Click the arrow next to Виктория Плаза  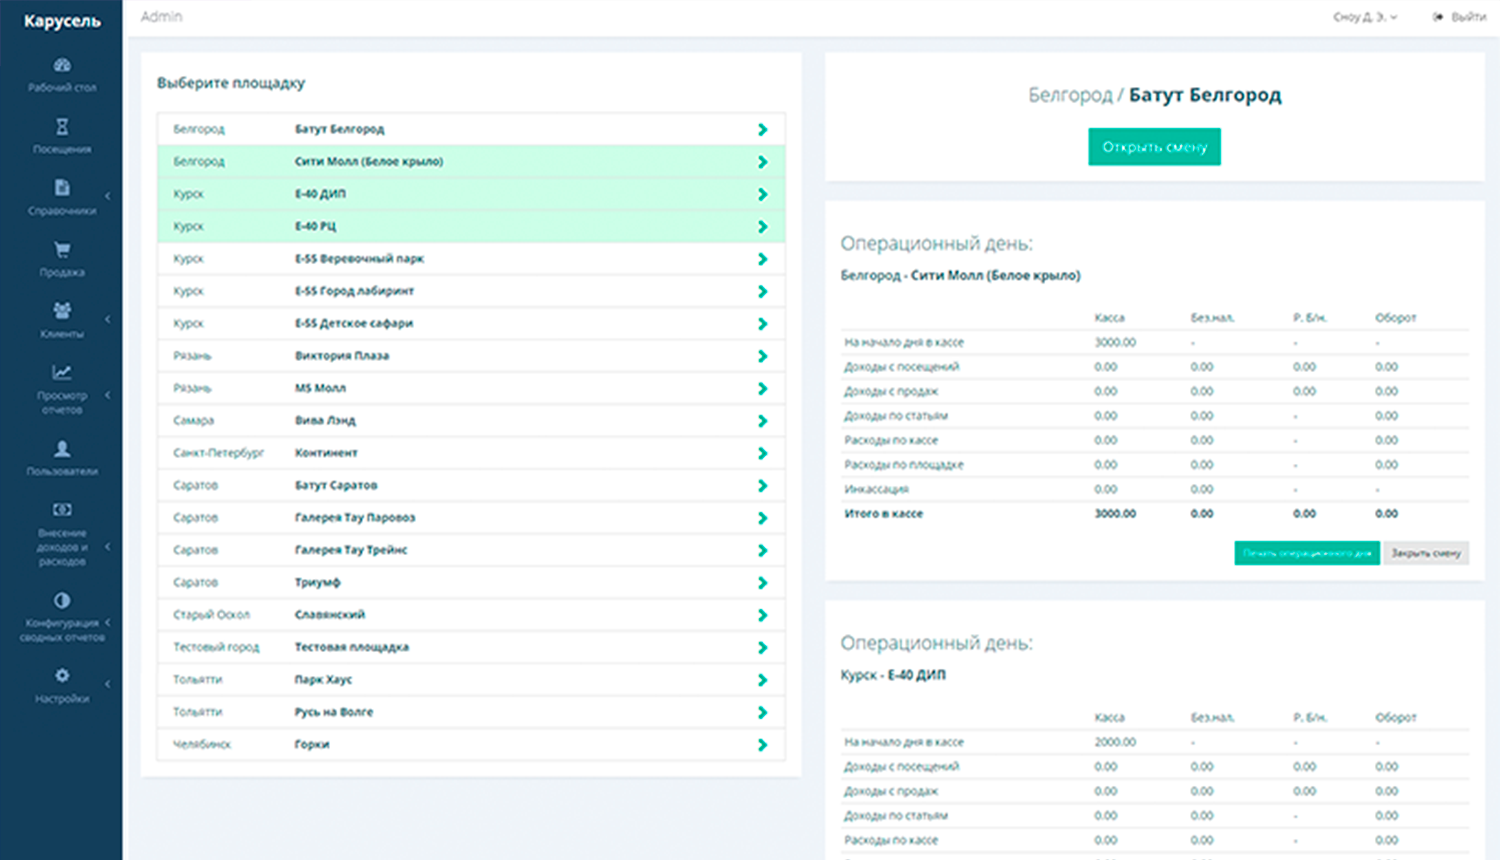tap(762, 356)
